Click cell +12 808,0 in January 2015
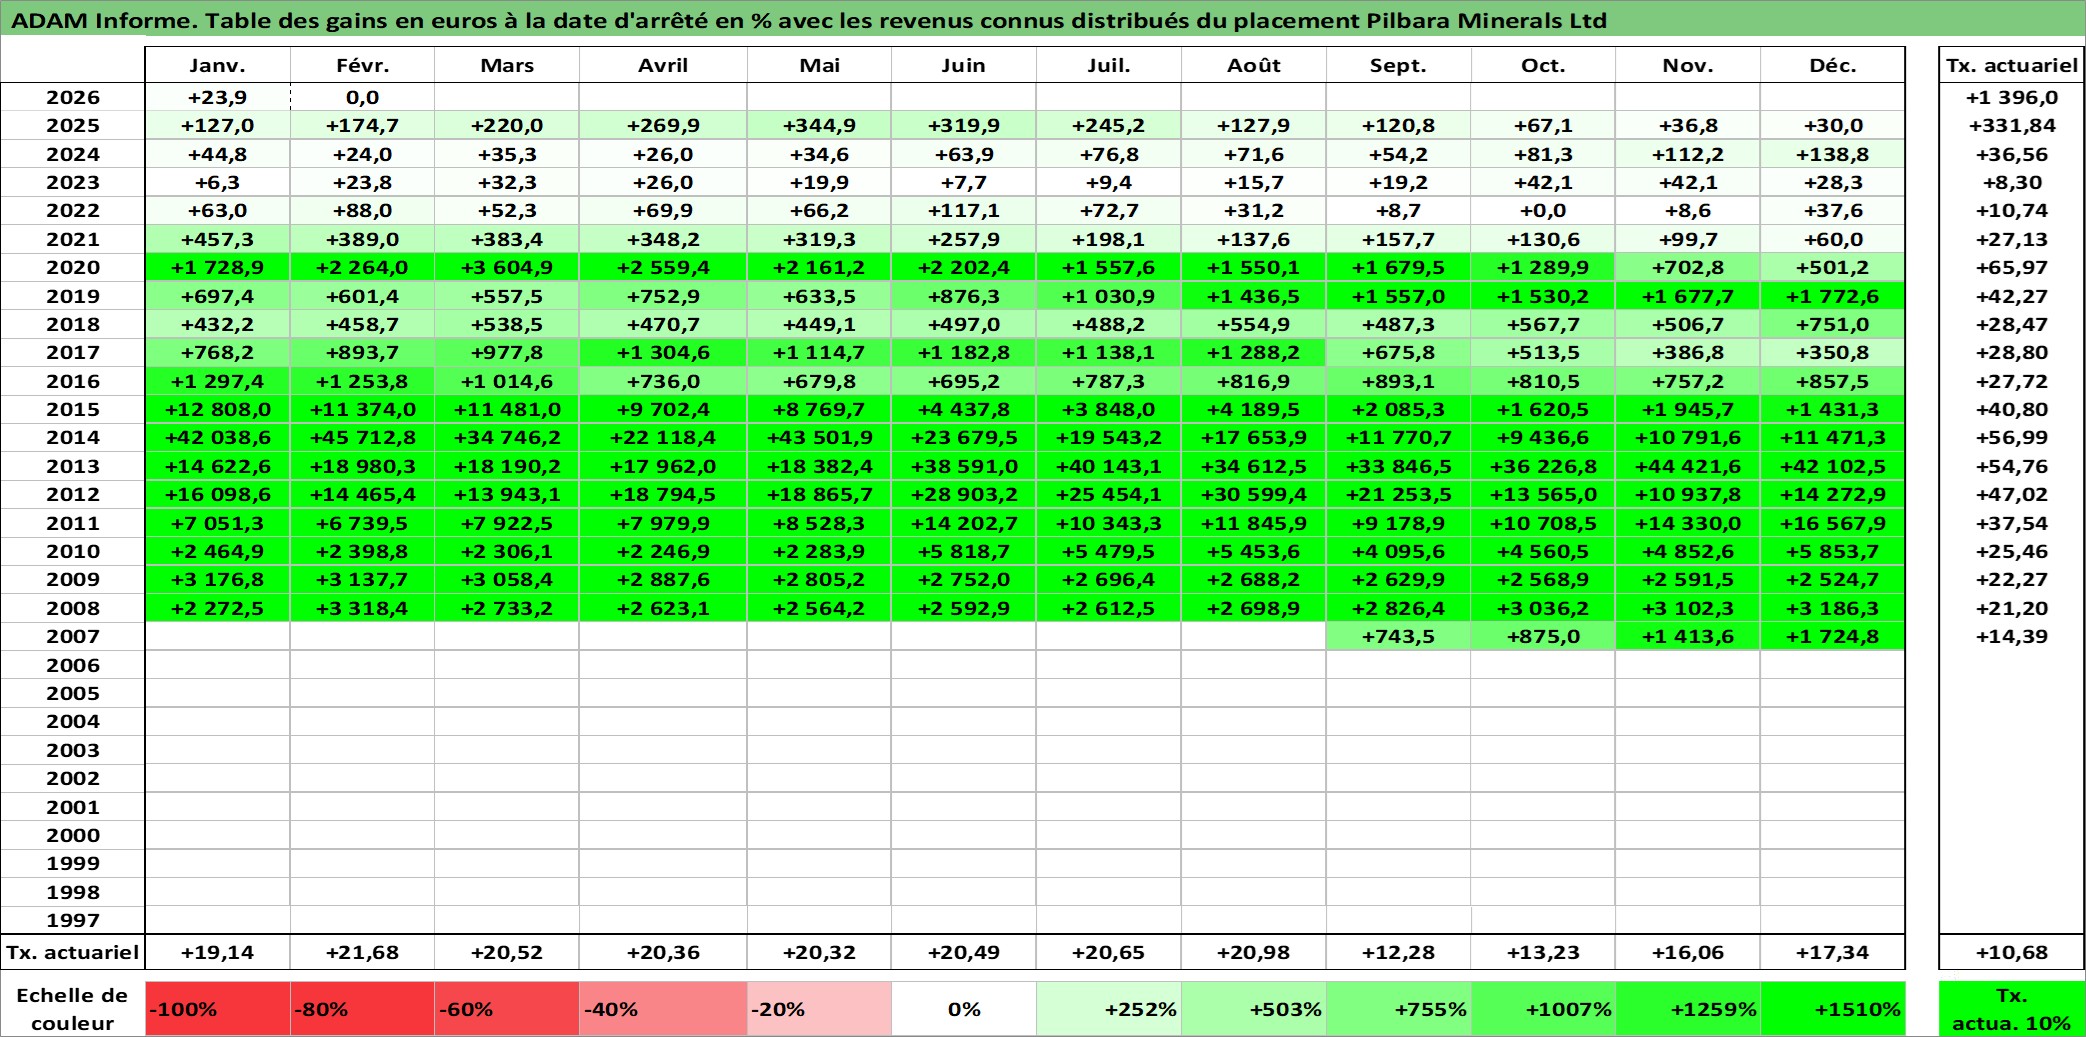This screenshot has width=2086, height=1037. coord(217,409)
